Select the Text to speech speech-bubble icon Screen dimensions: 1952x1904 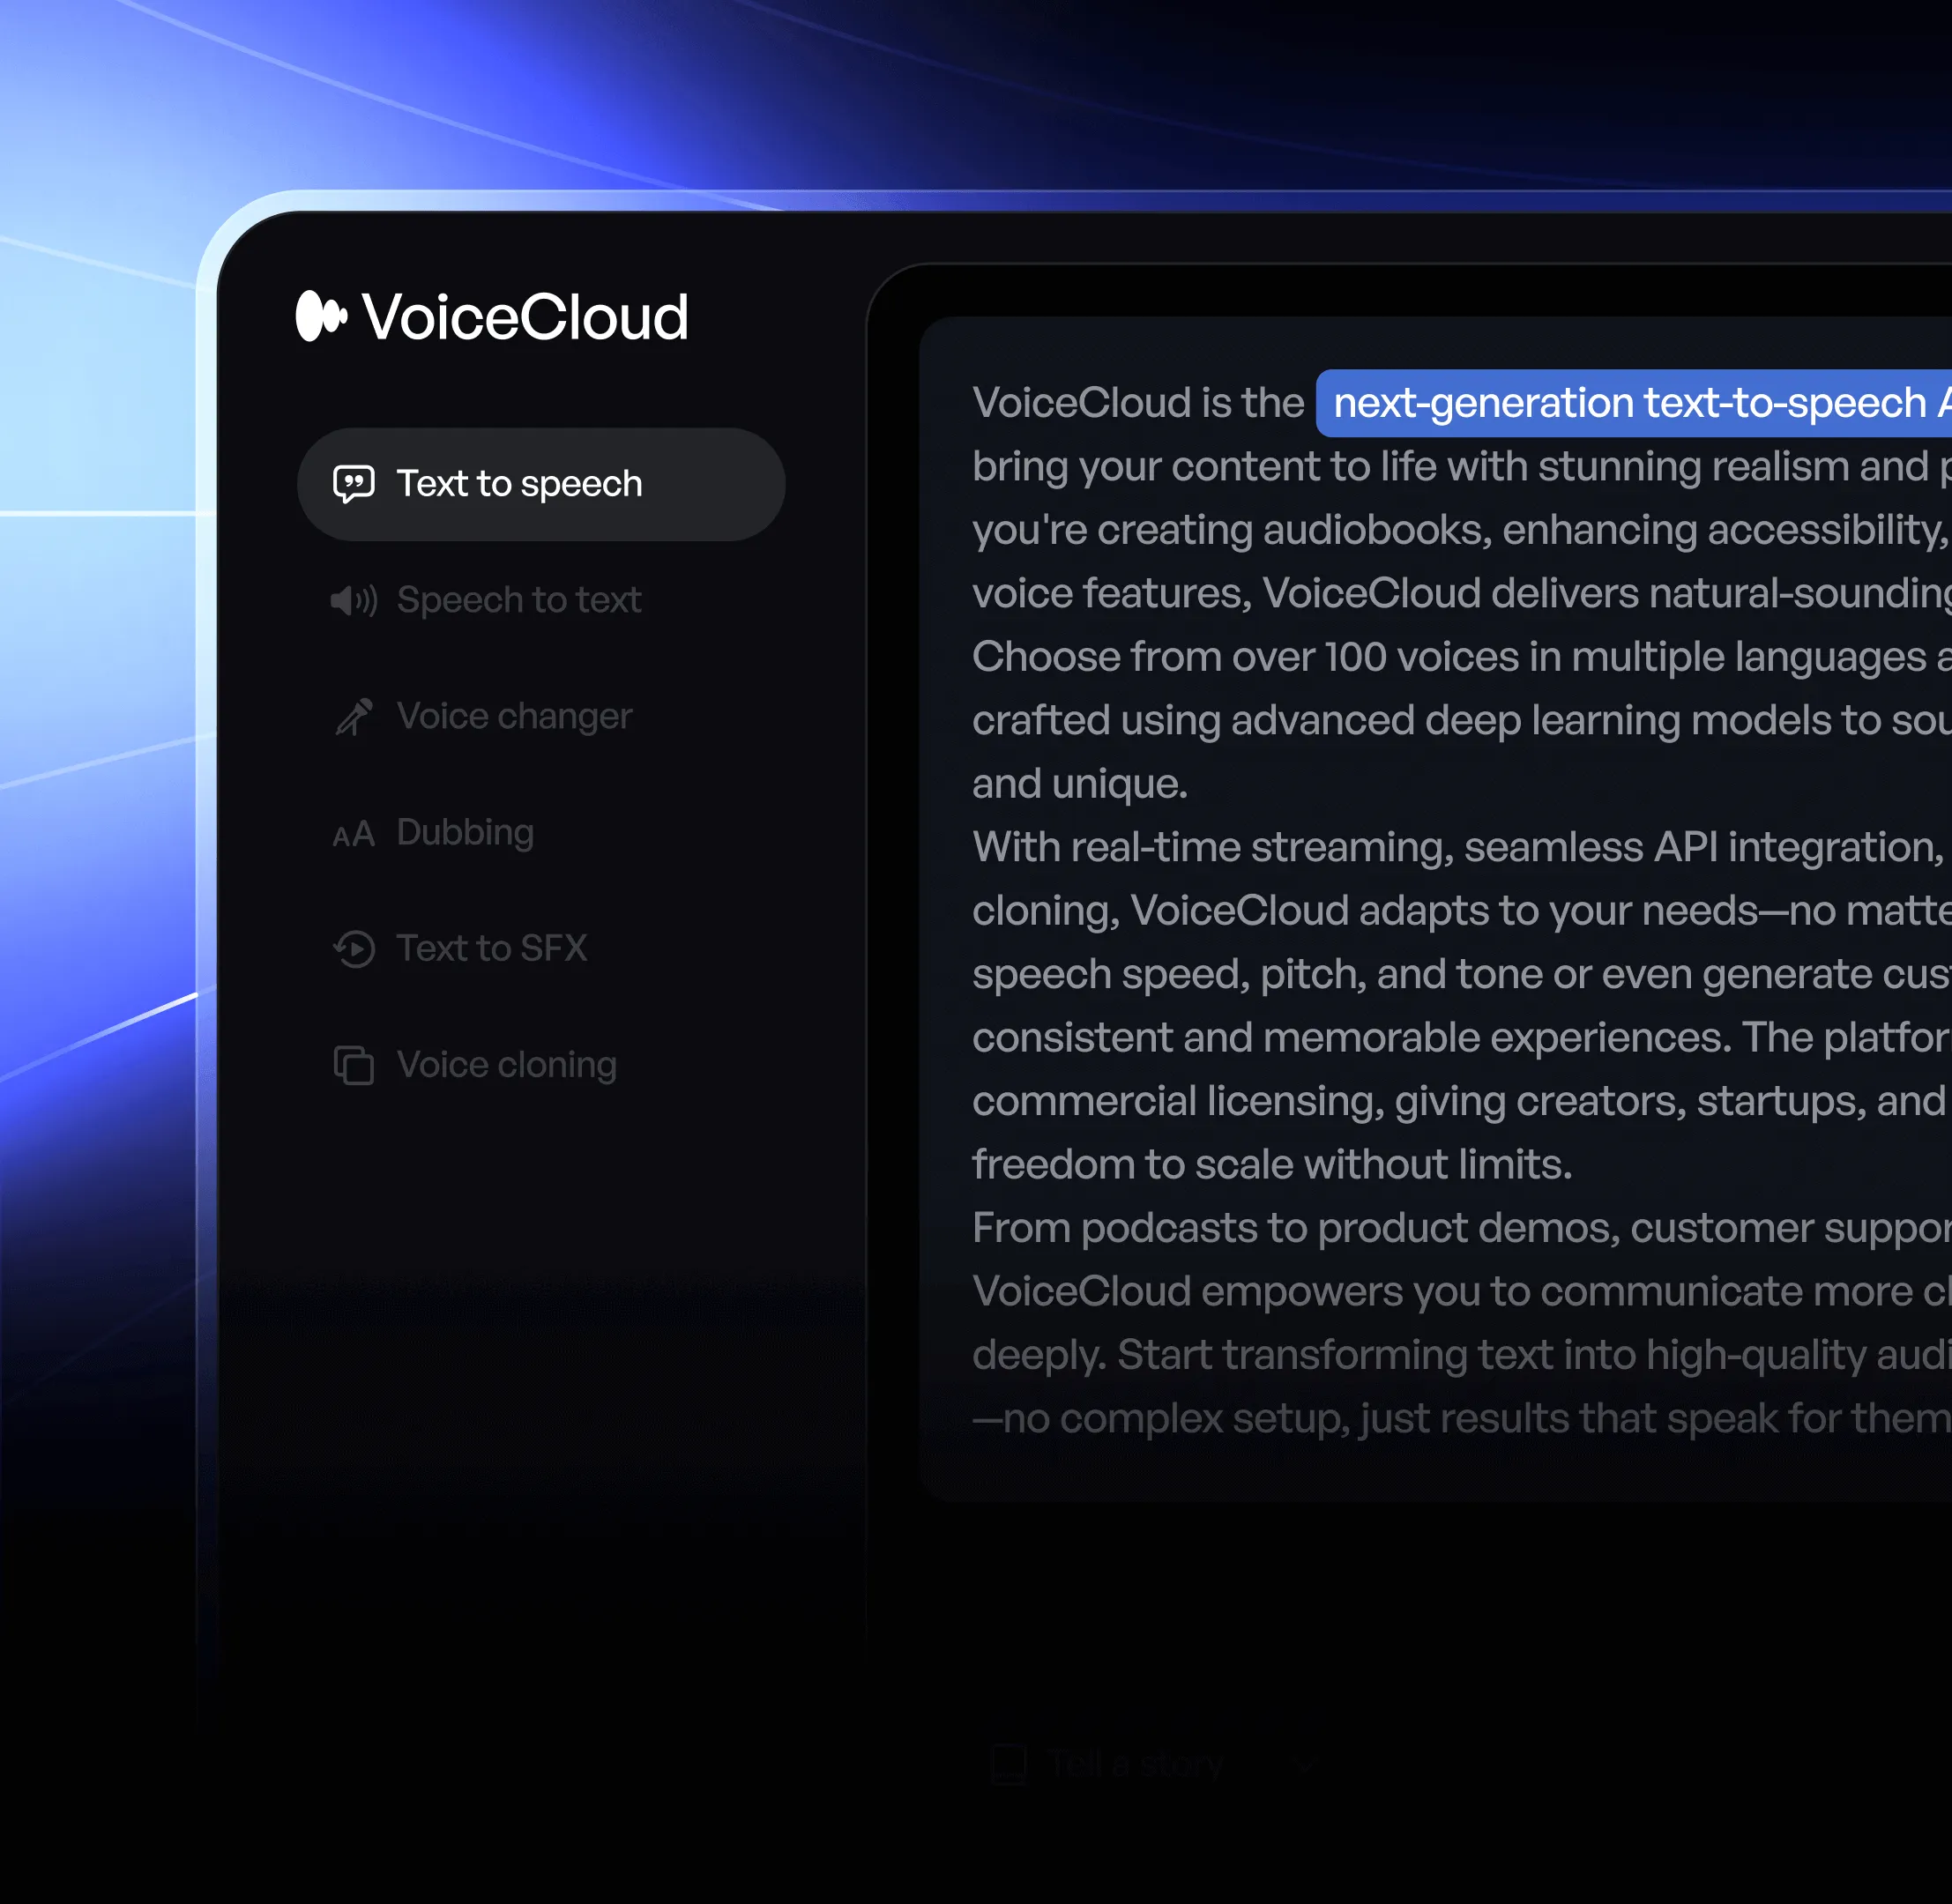[353, 483]
